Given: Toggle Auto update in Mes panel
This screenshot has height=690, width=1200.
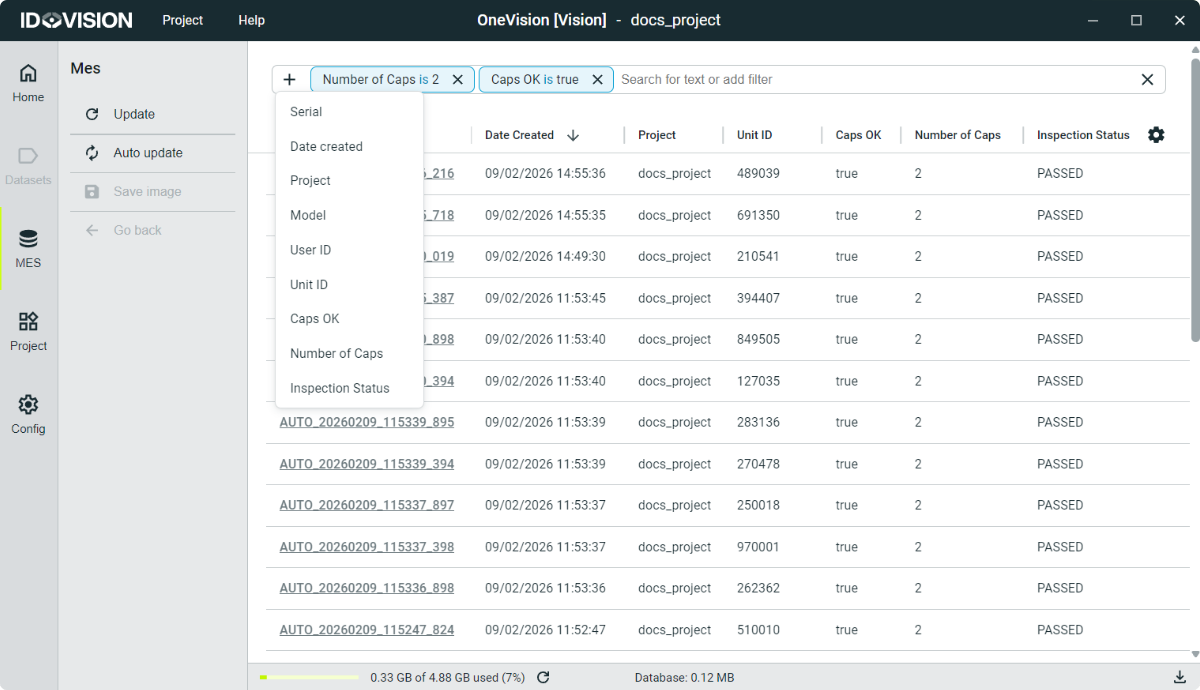Looking at the screenshot, I should pyautogui.click(x=147, y=153).
